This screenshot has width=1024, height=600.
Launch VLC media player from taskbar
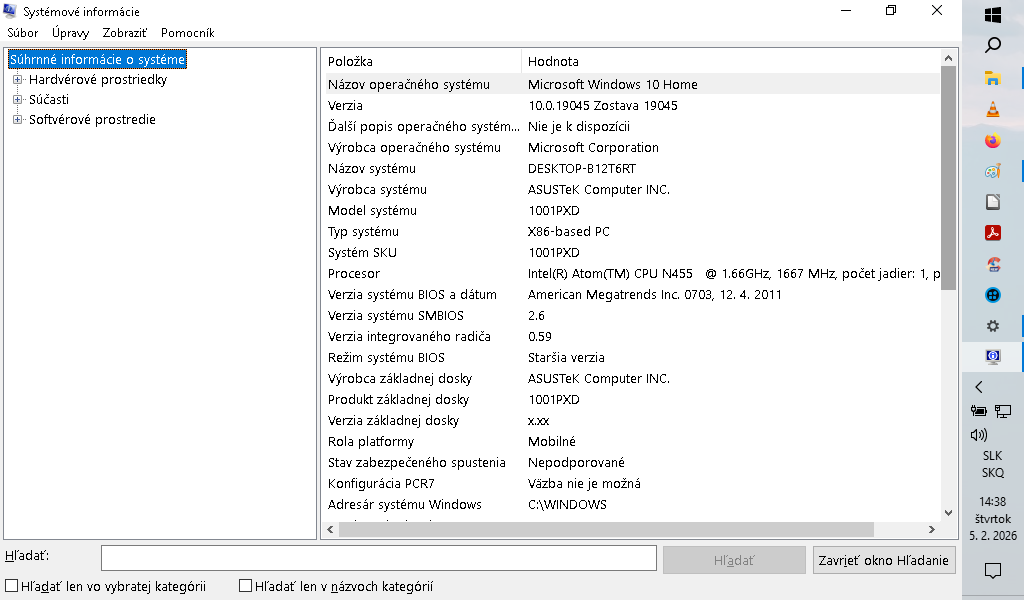[x=993, y=110]
